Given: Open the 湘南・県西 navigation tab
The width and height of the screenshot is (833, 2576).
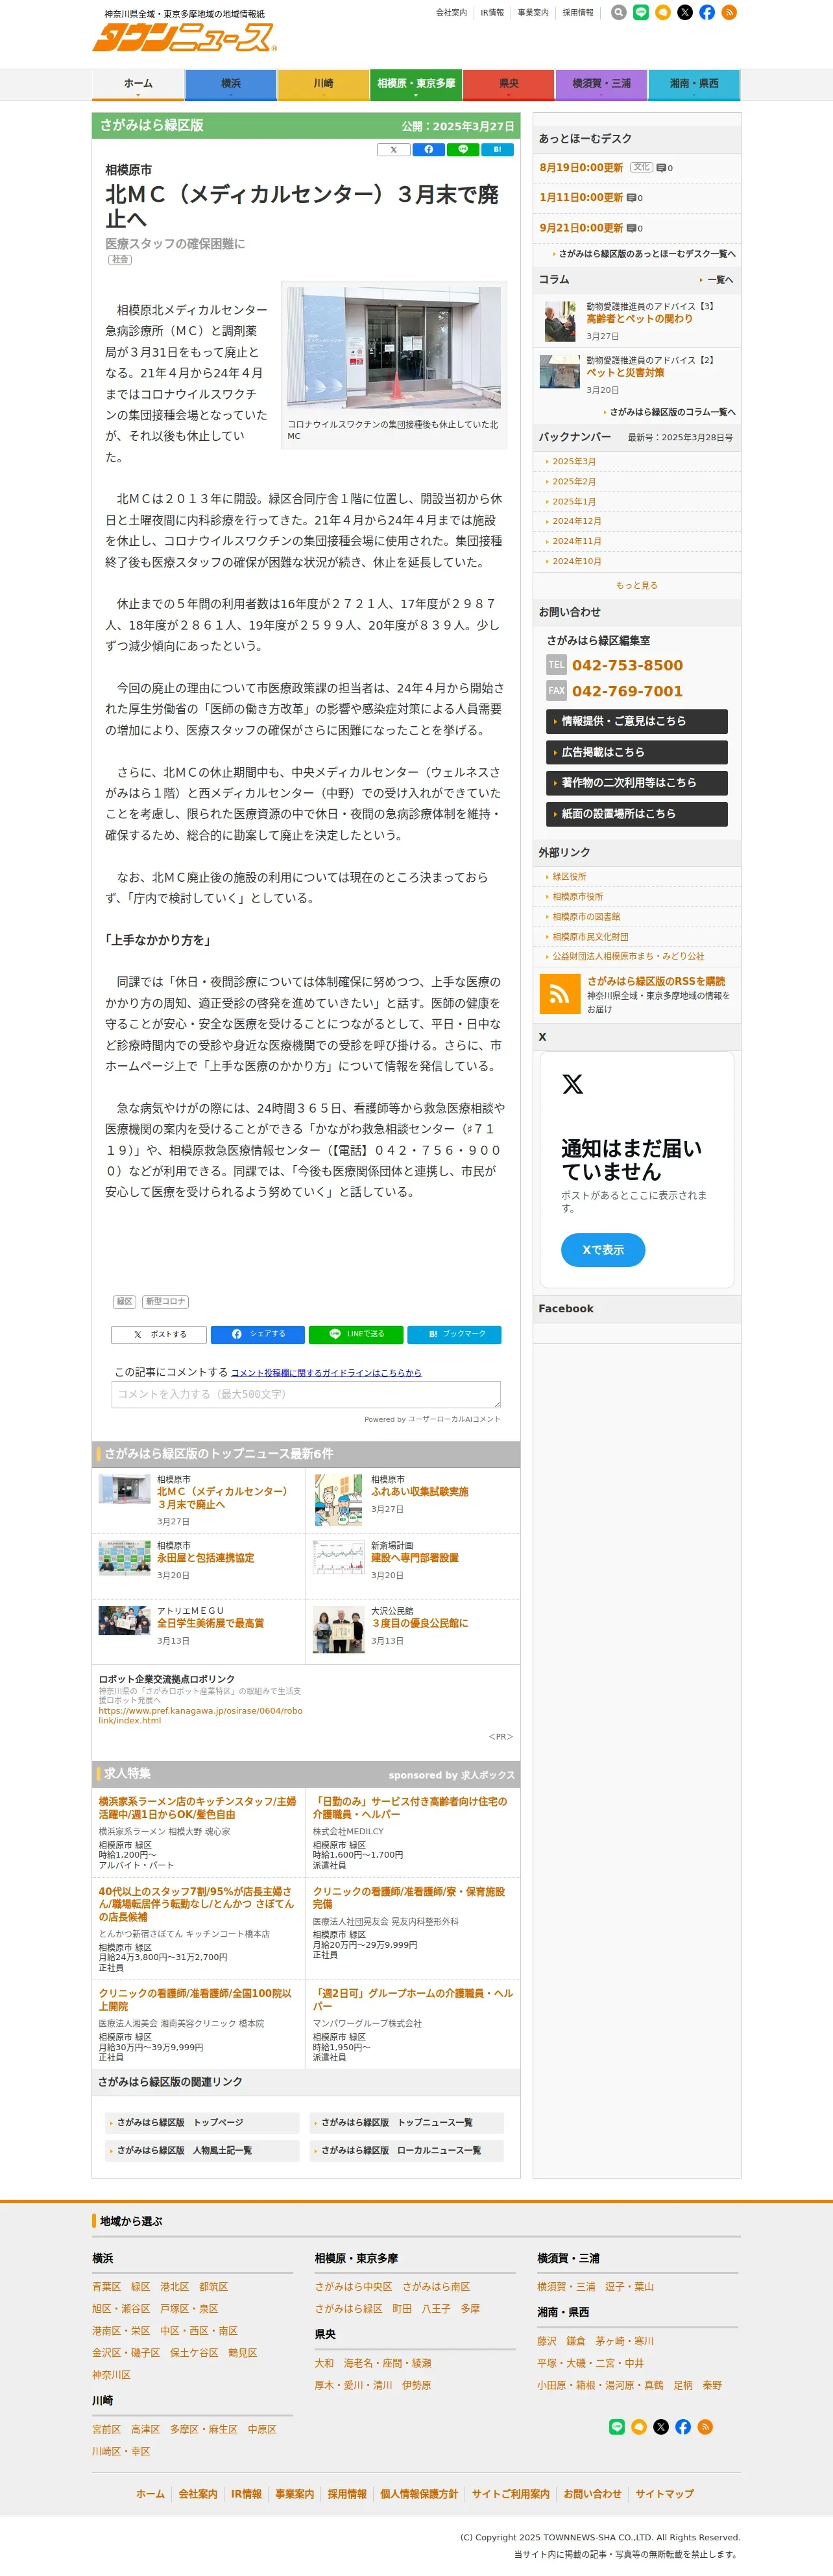Looking at the screenshot, I should coord(694,85).
